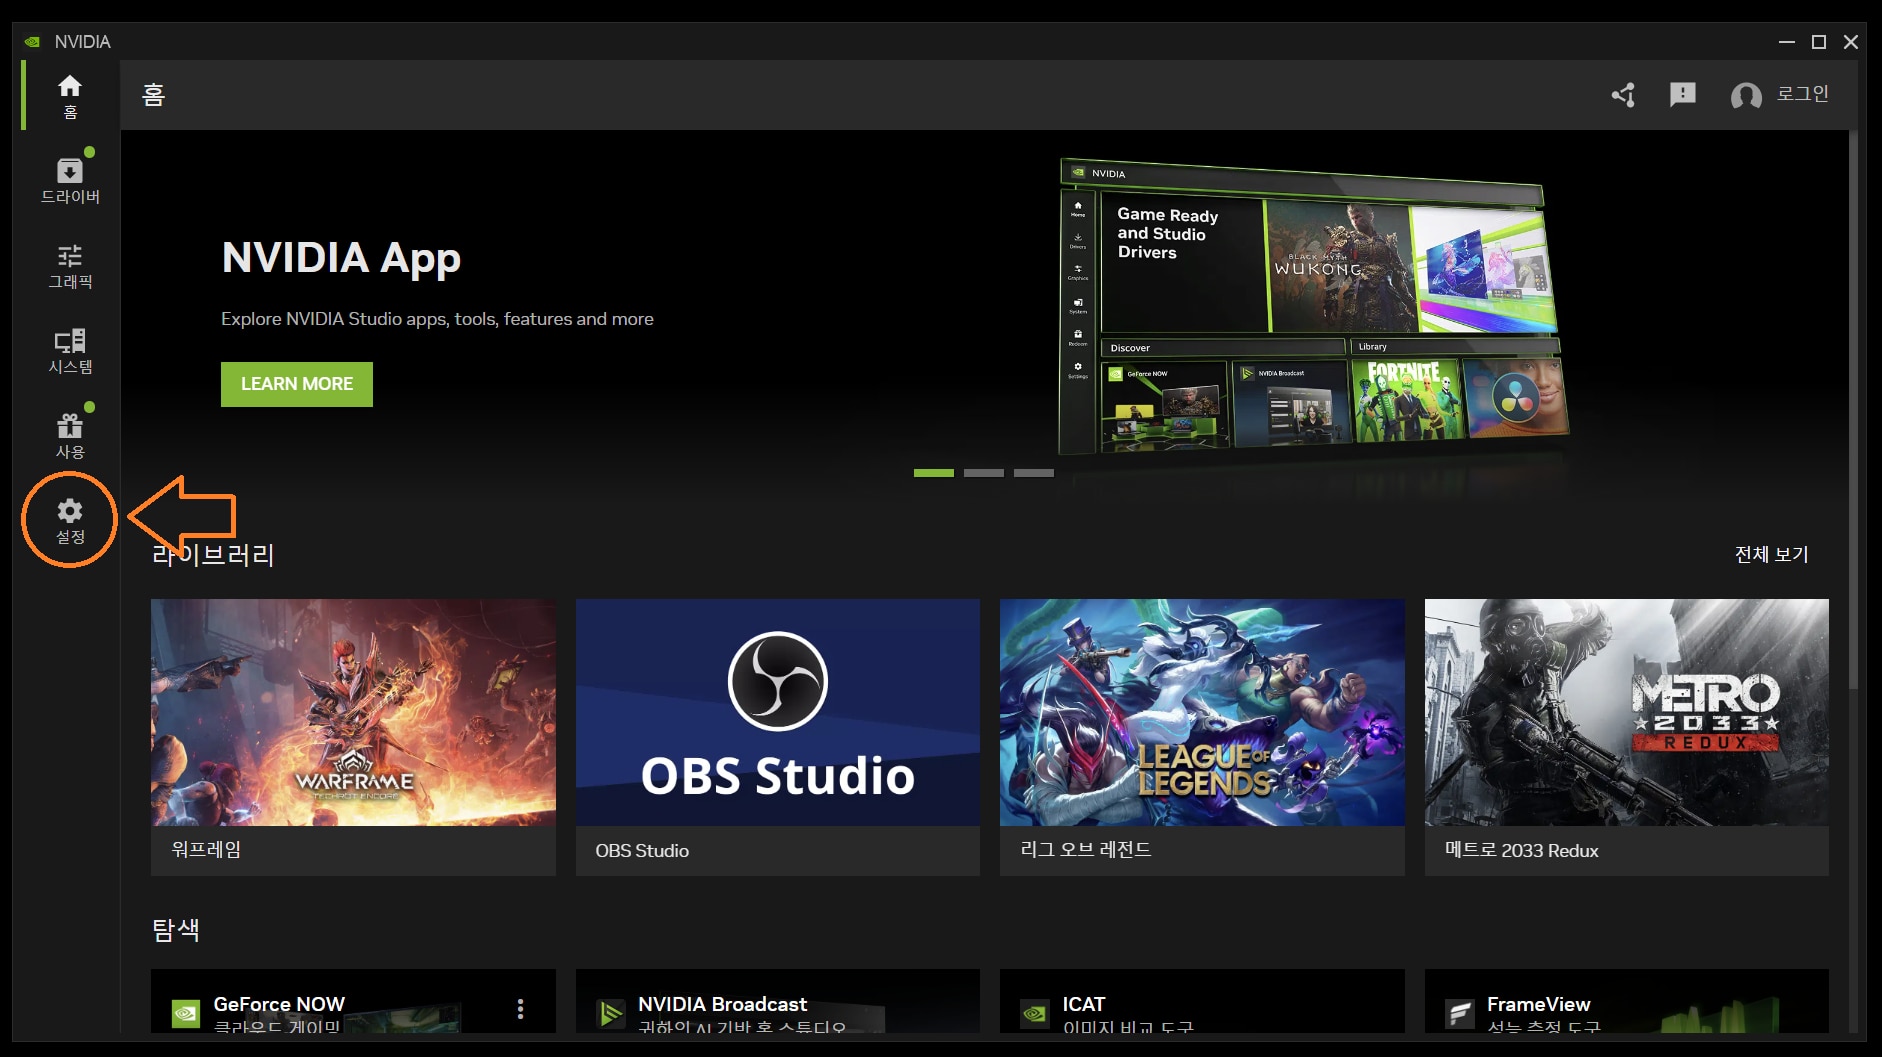Viewport: 1882px width, 1057px height.
Task: Click the 워프레임 title text
Action: pos(206,850)
